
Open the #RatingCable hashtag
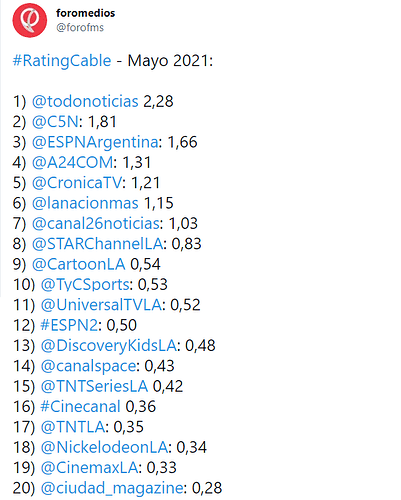pyautogui.click(x=62, y=61)
